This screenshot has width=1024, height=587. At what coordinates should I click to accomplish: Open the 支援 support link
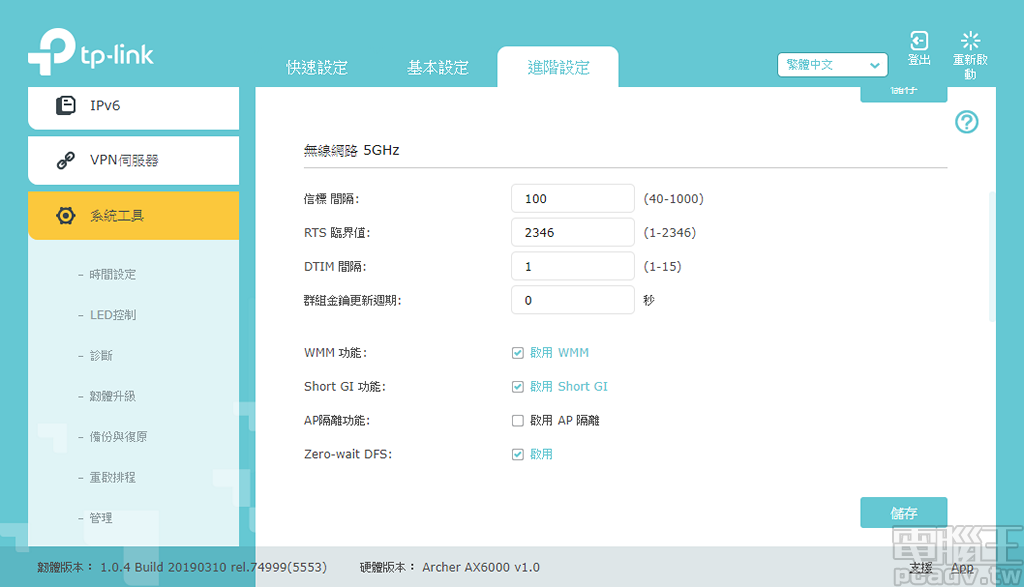point(920,566)
